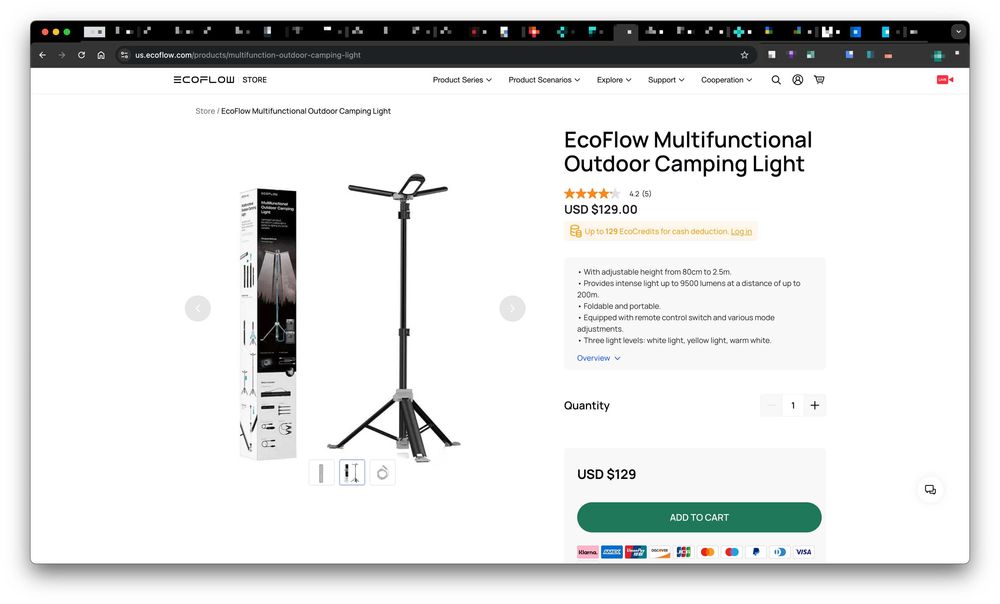Open the search magnifier icon

(776, 80)
